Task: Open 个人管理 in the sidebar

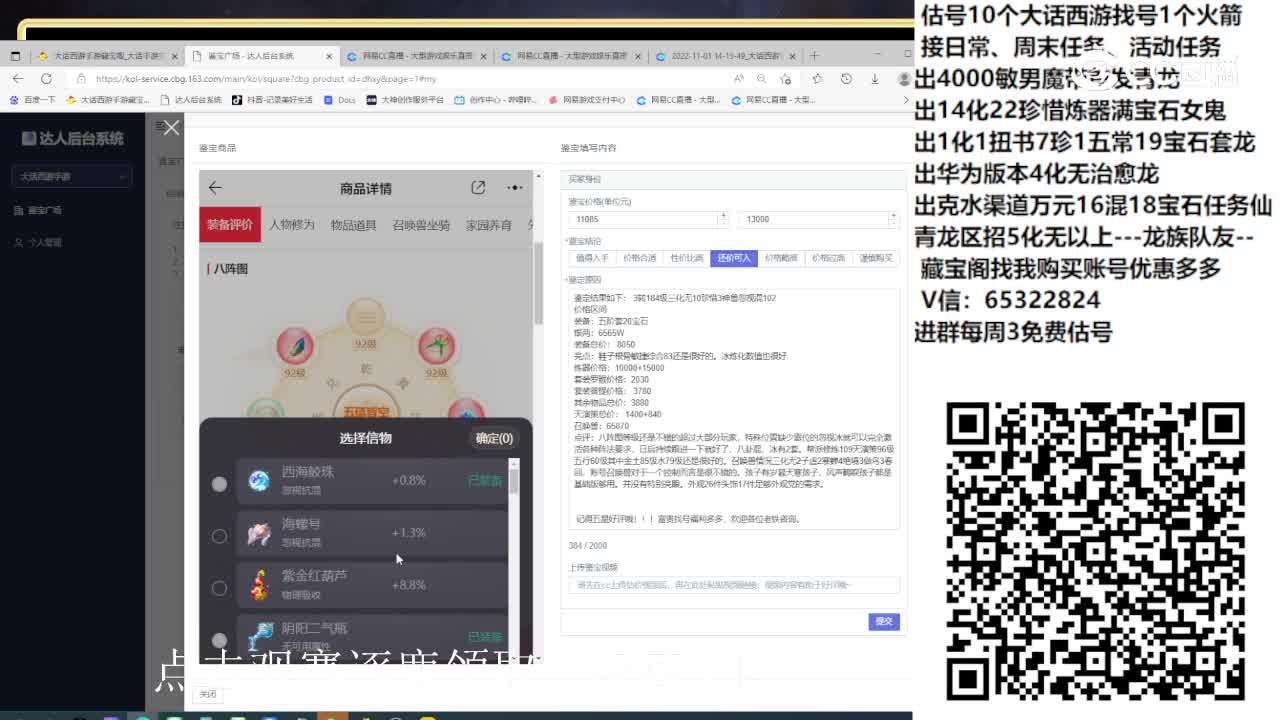Action: 45,242
